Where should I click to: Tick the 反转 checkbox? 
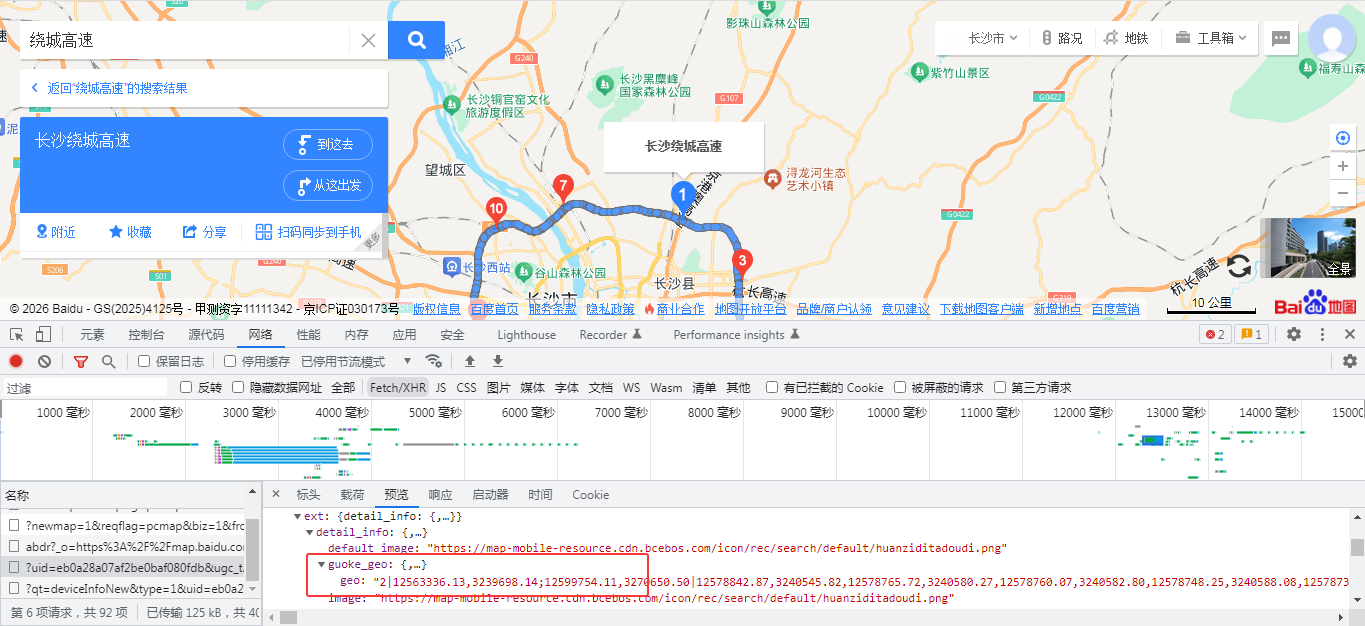[x=186, y=387]
